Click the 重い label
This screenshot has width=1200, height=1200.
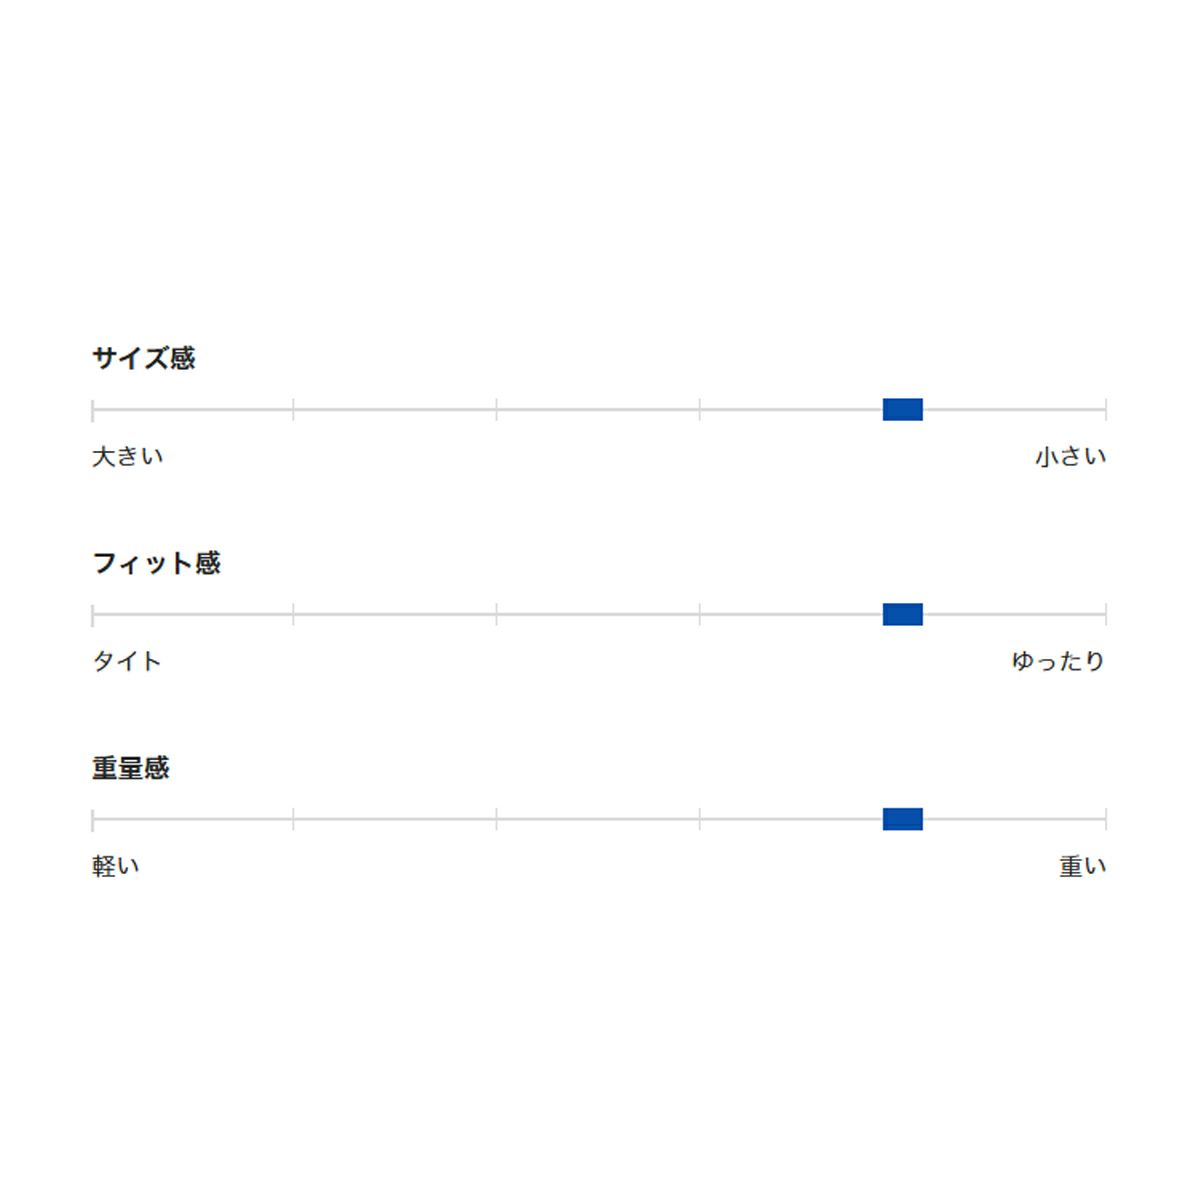click(x=1082, y=866)
